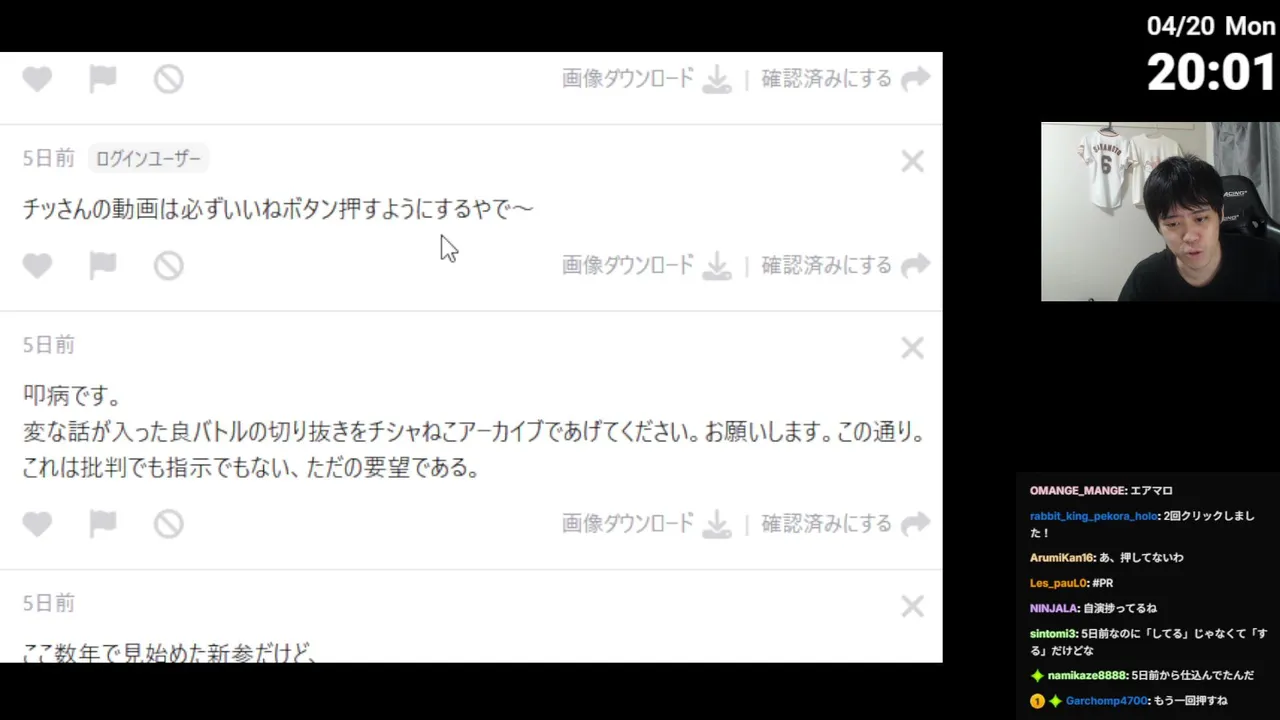Click the ログインユーザー badge

[148, 158]
